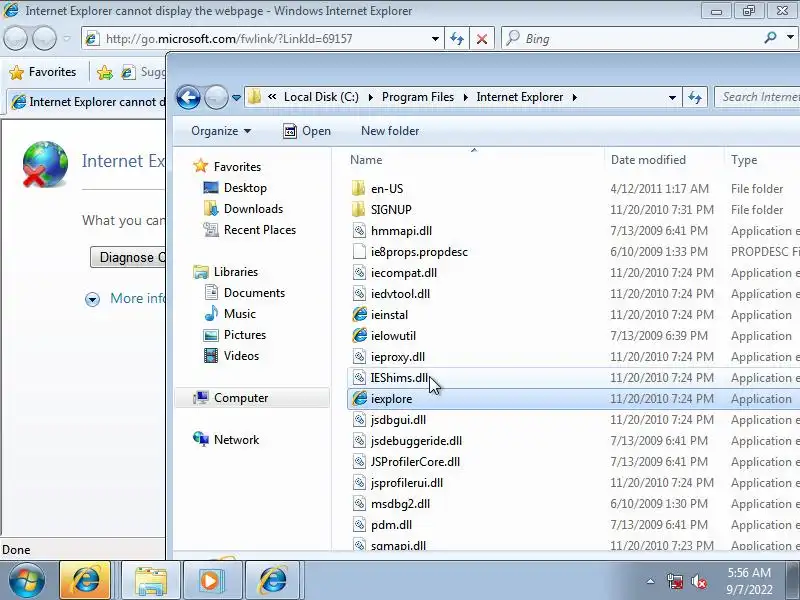The width and height of the screenshot is (800, 600).
Task: Select pdm.dll file name
Action: point(391,524)
